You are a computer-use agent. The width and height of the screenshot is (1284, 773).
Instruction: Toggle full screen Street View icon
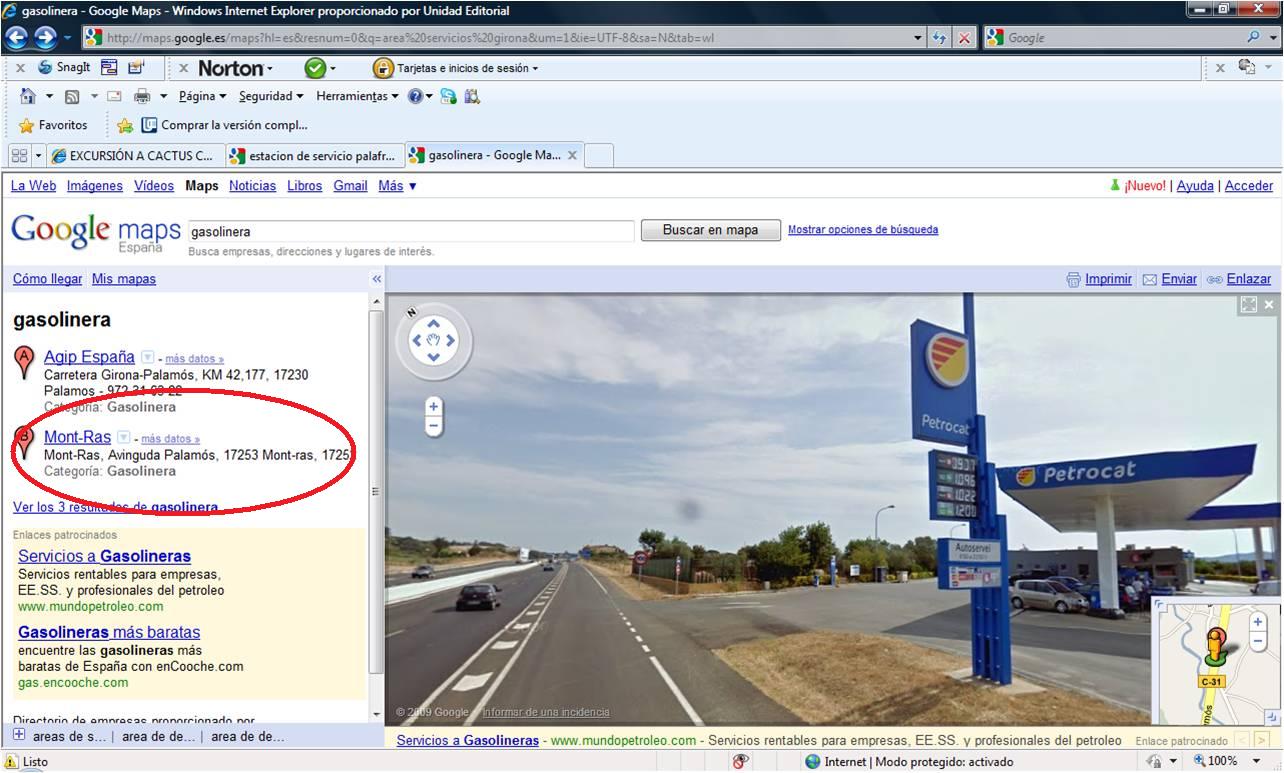click(1248, 305)
